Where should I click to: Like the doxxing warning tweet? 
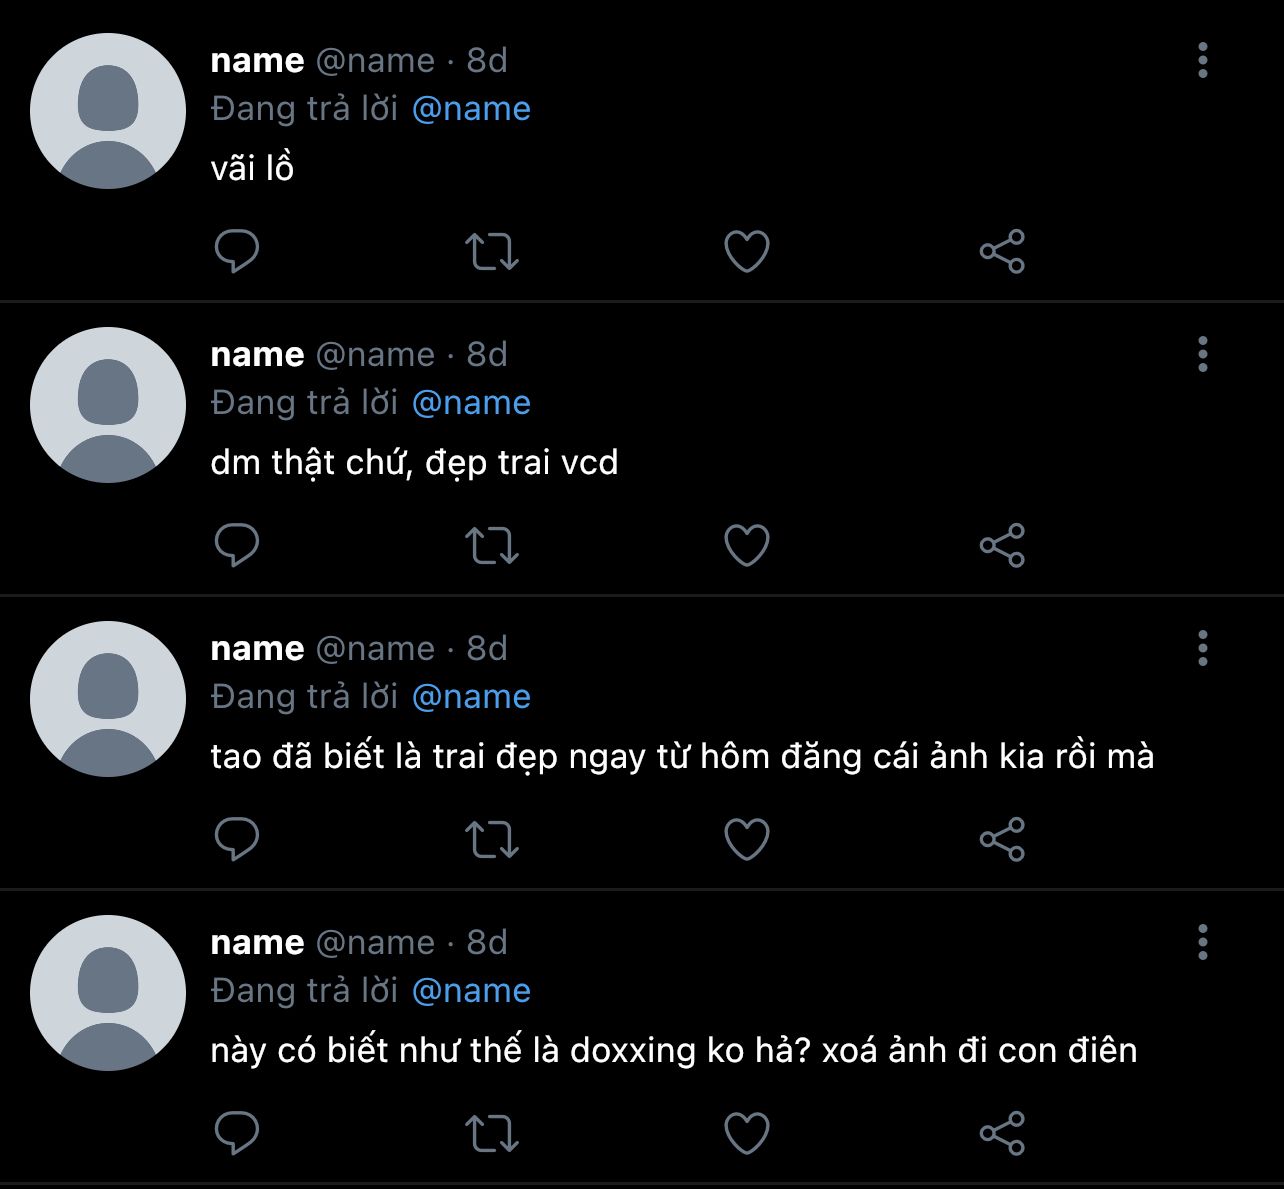[747, 1133]
